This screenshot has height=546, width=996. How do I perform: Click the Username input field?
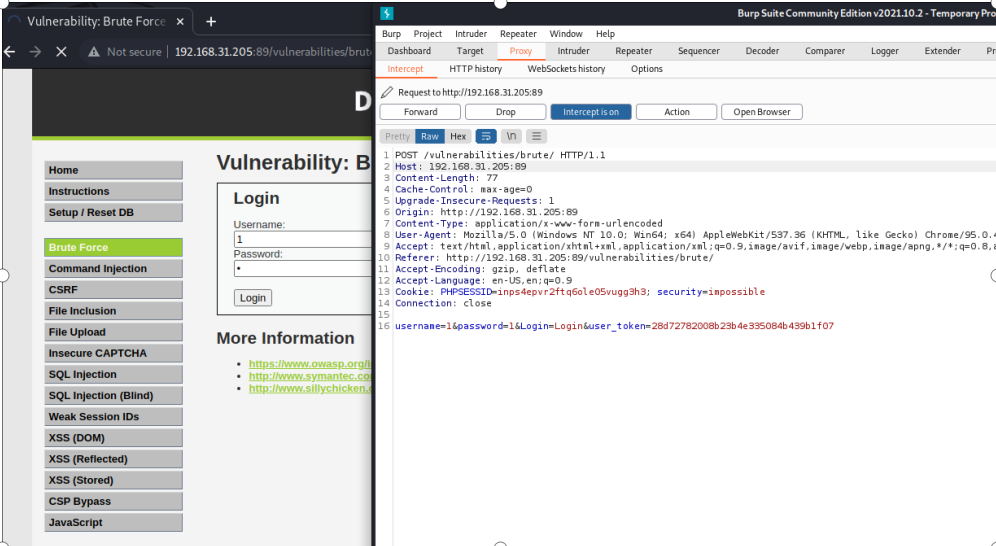302,239
